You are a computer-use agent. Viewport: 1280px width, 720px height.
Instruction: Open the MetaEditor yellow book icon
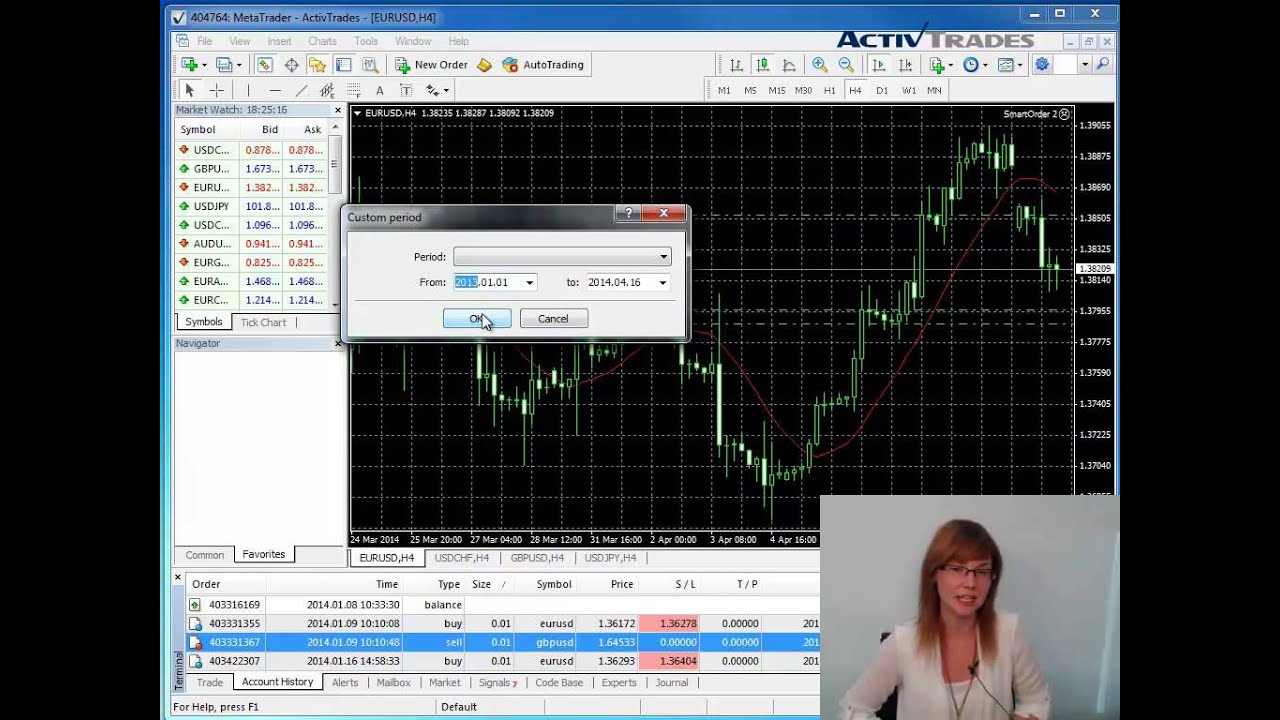tap(484, 64)
